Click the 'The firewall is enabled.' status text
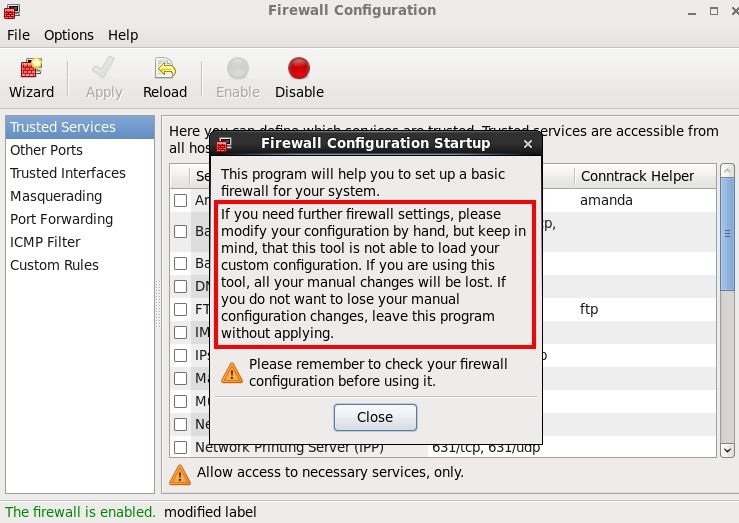This screenshot has height=523, width=739. (80, 512)
